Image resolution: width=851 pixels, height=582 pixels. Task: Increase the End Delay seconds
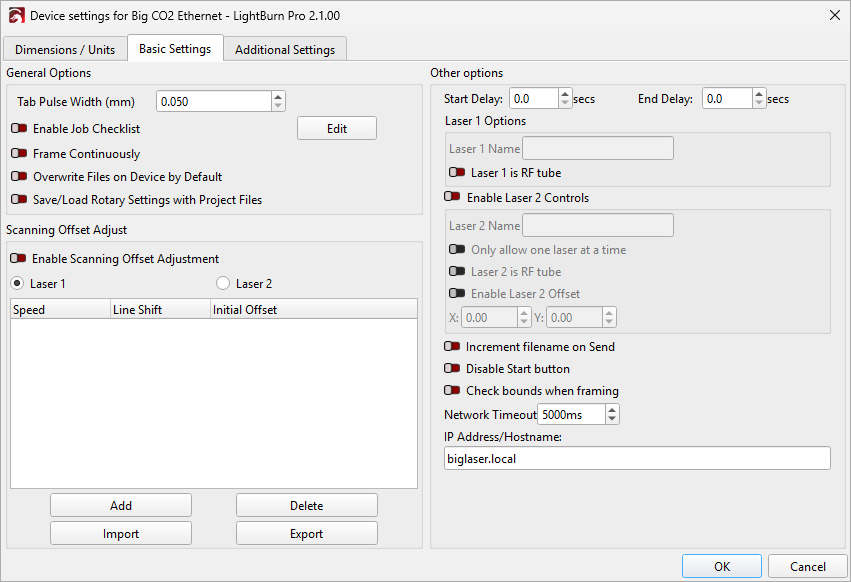759,94
